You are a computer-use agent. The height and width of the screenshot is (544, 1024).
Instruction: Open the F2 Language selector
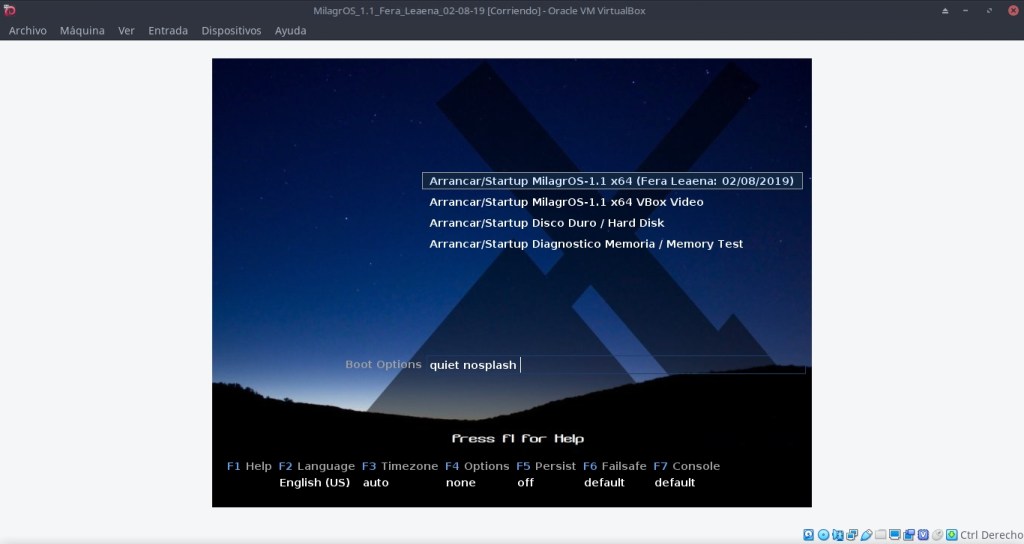[x=316, y=466]
